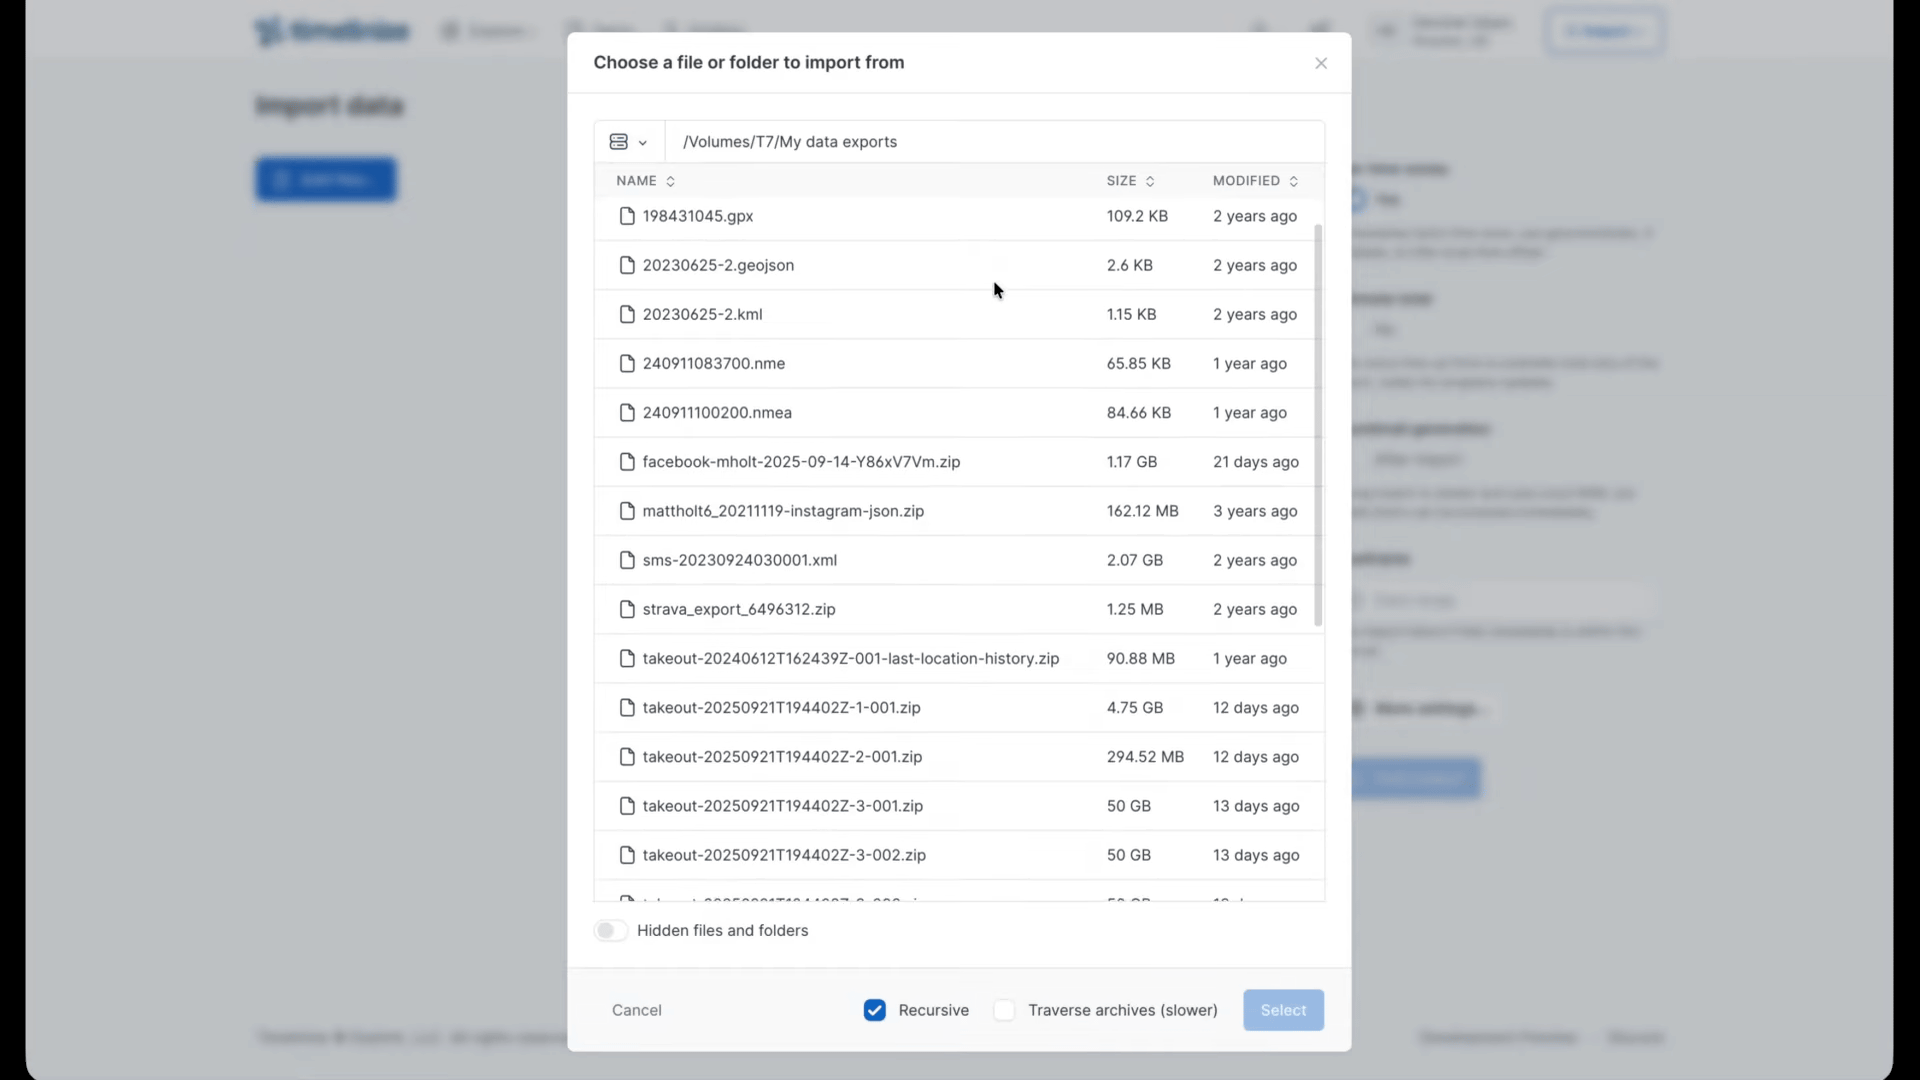
Task: Toggle Hidden files and folders switch
Action: 610,931
